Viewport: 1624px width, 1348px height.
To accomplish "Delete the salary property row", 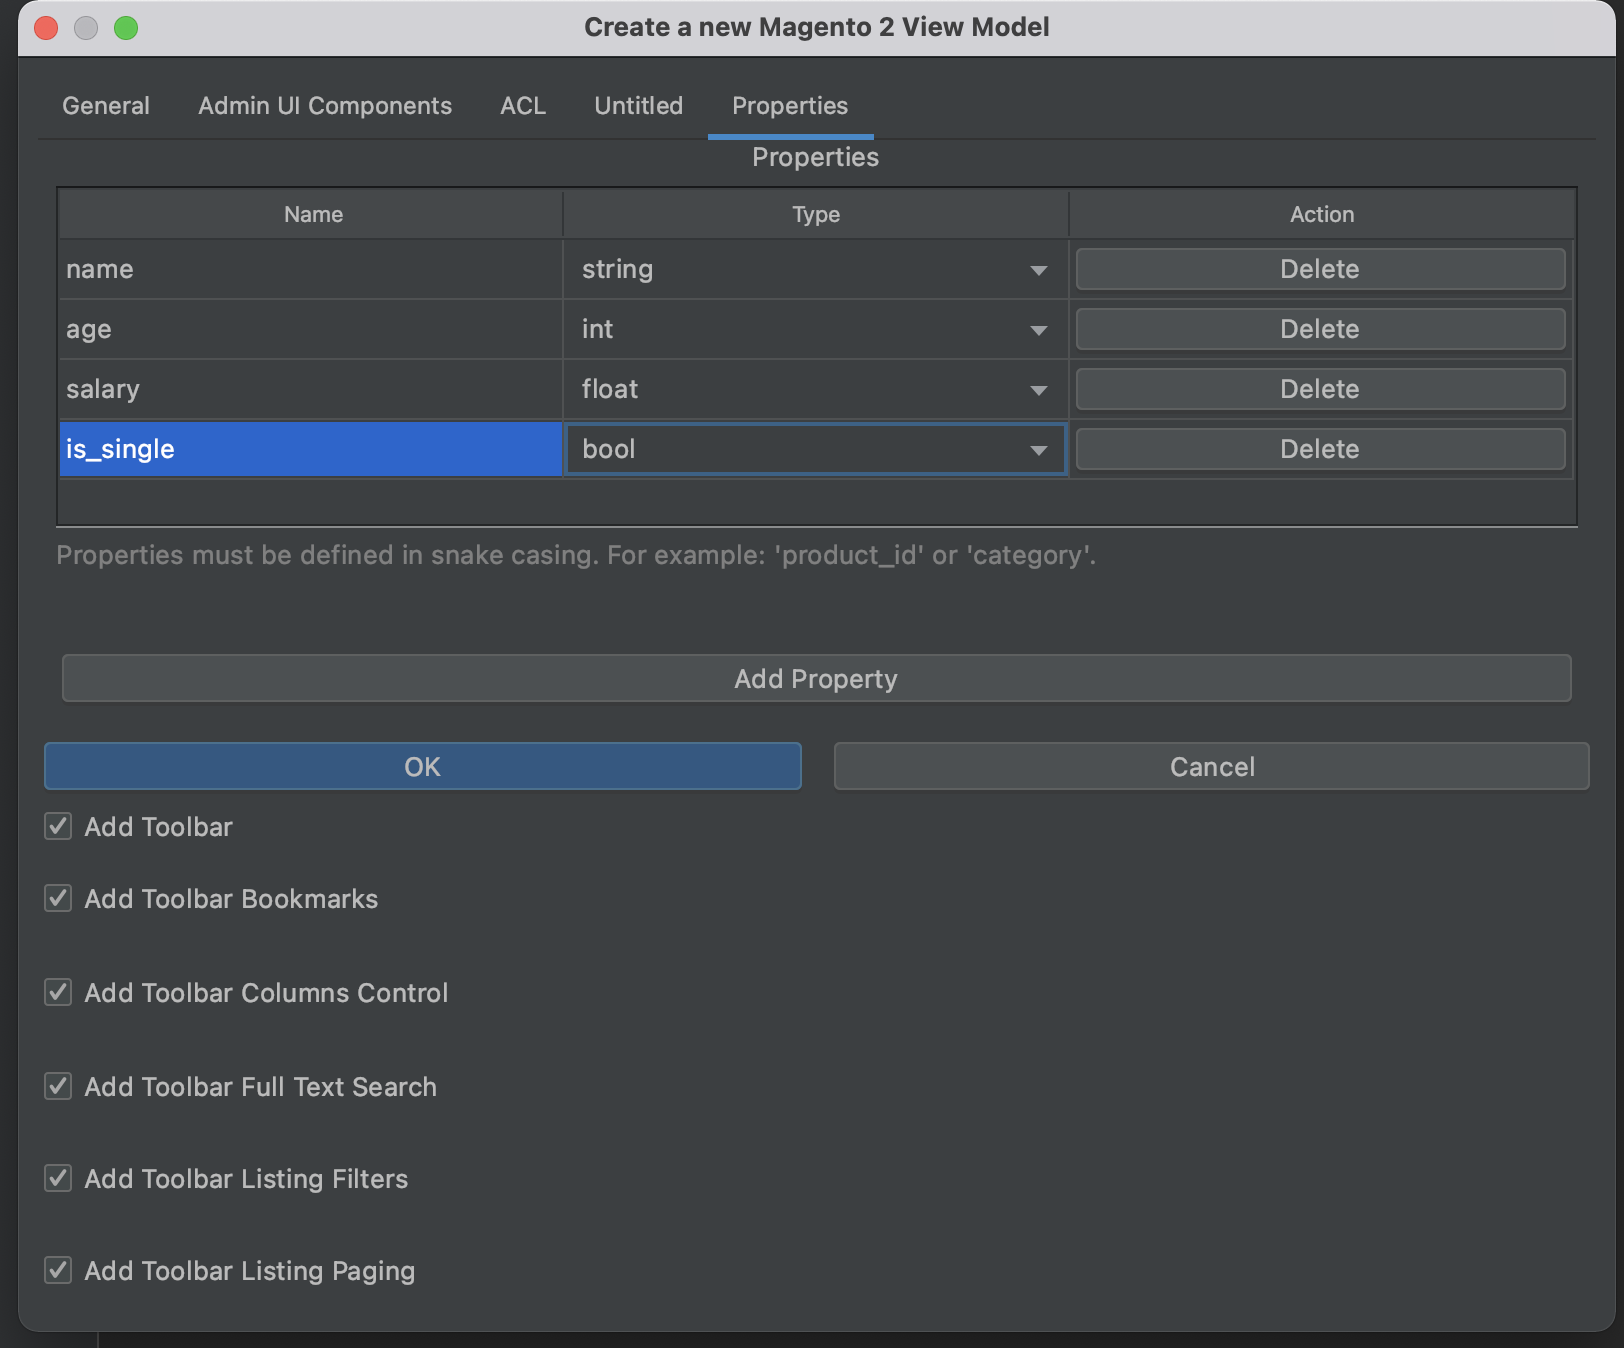I will (x=1320, y=389).
